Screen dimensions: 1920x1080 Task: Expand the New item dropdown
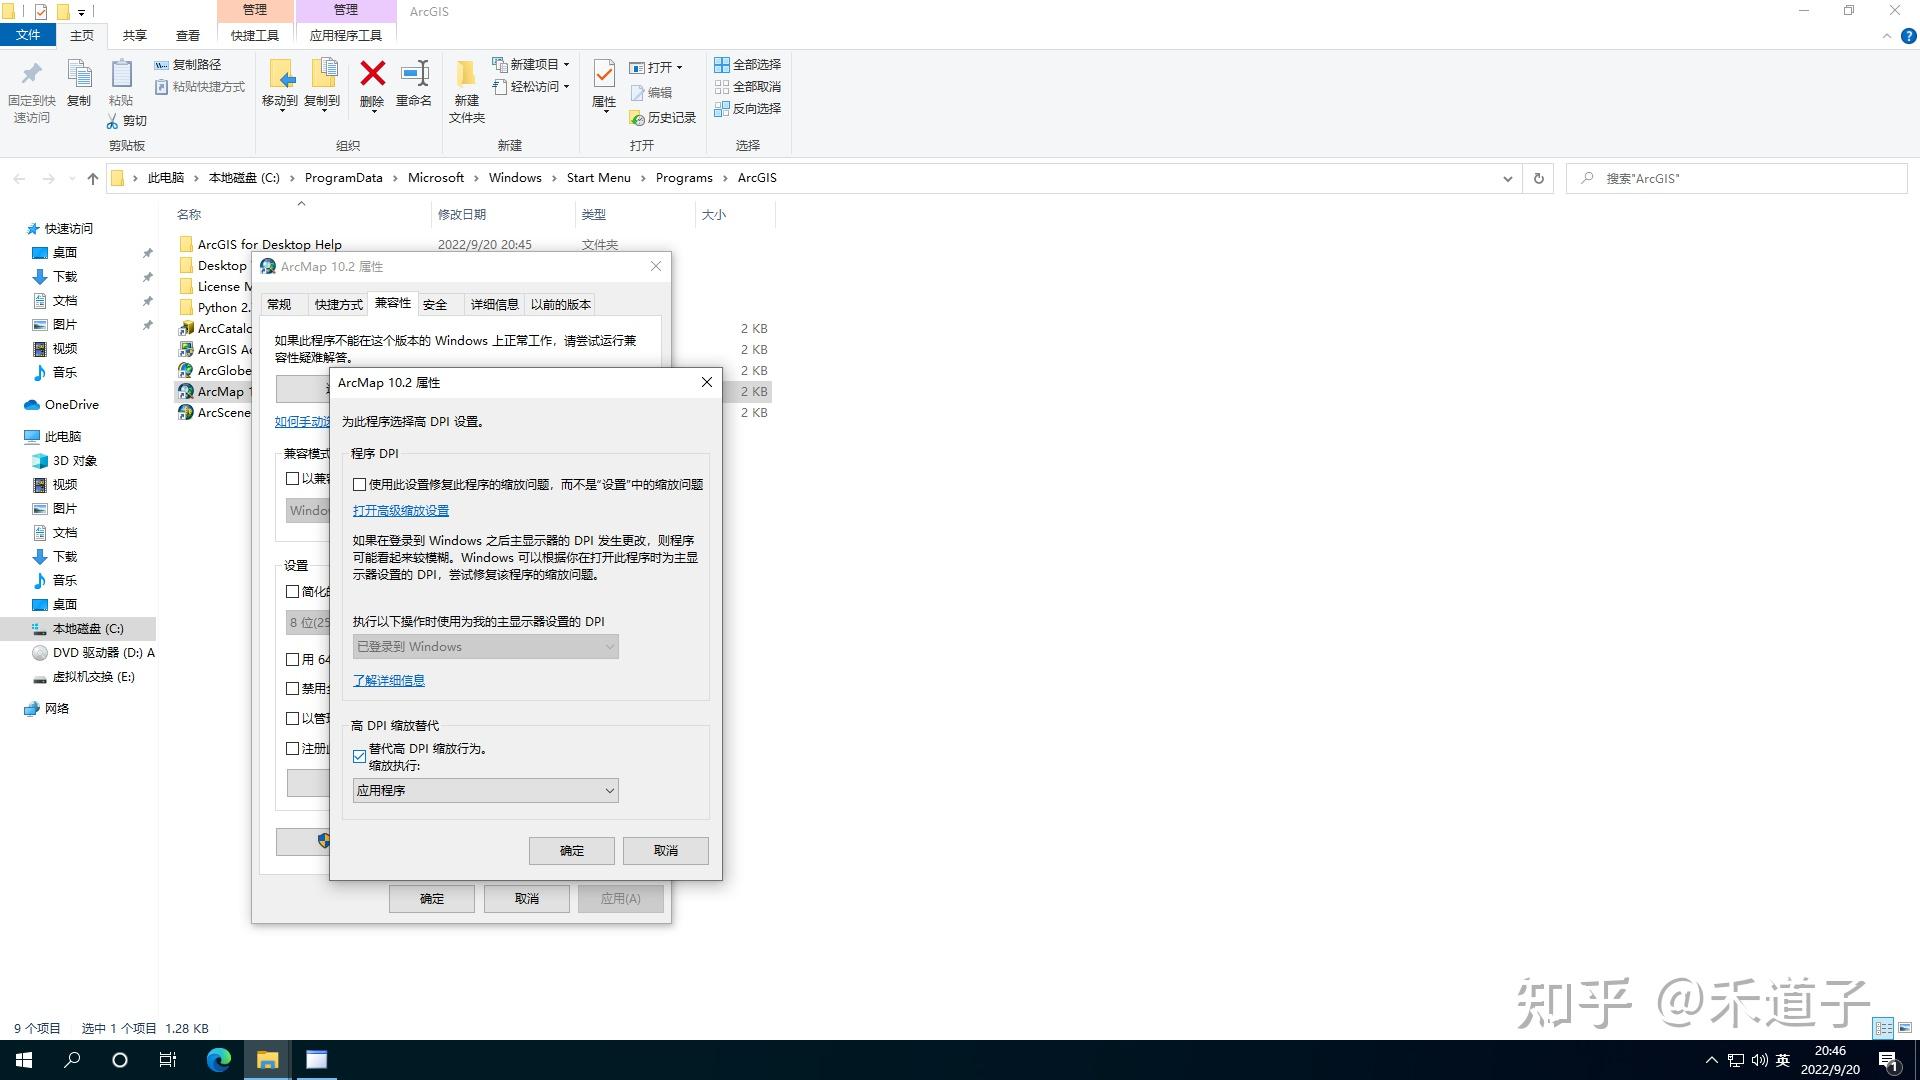pos(566,64)
